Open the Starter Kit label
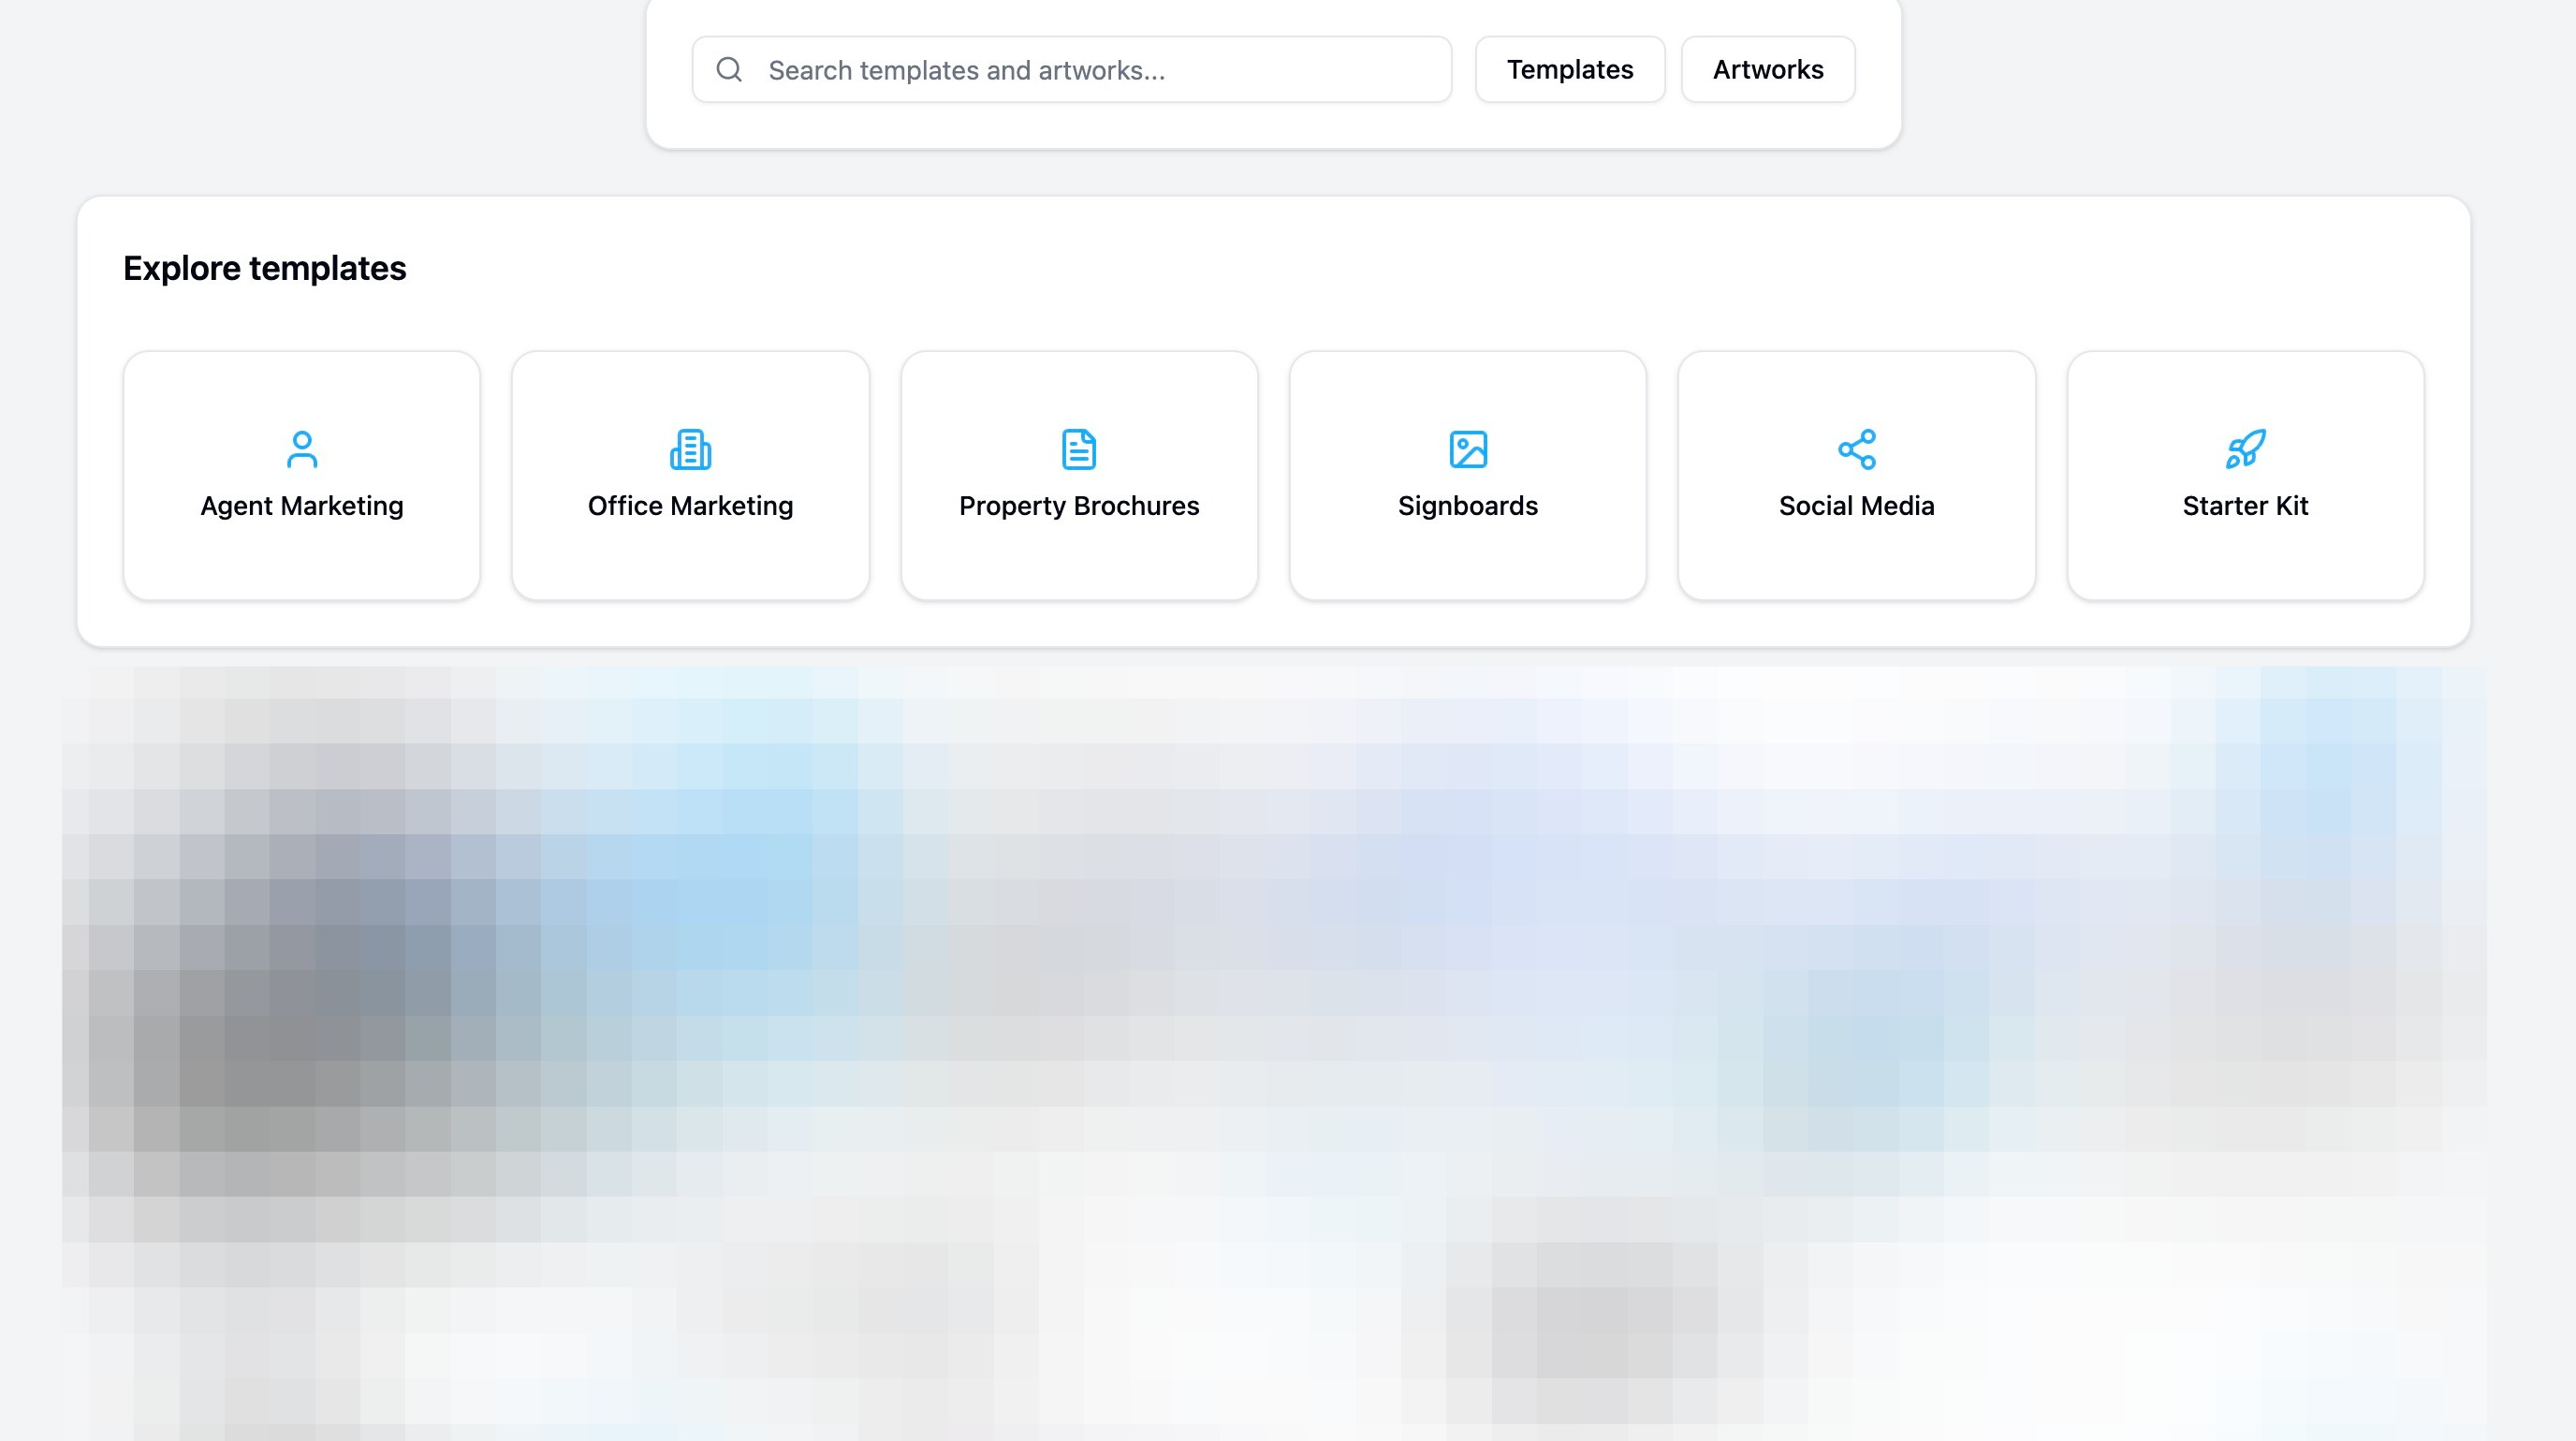The height and width of the screenshot is (1441, 2576). 2245,506
